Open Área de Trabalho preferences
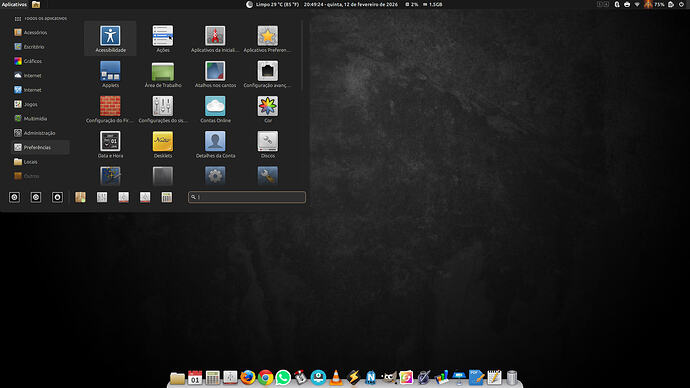 pos(163,74)
